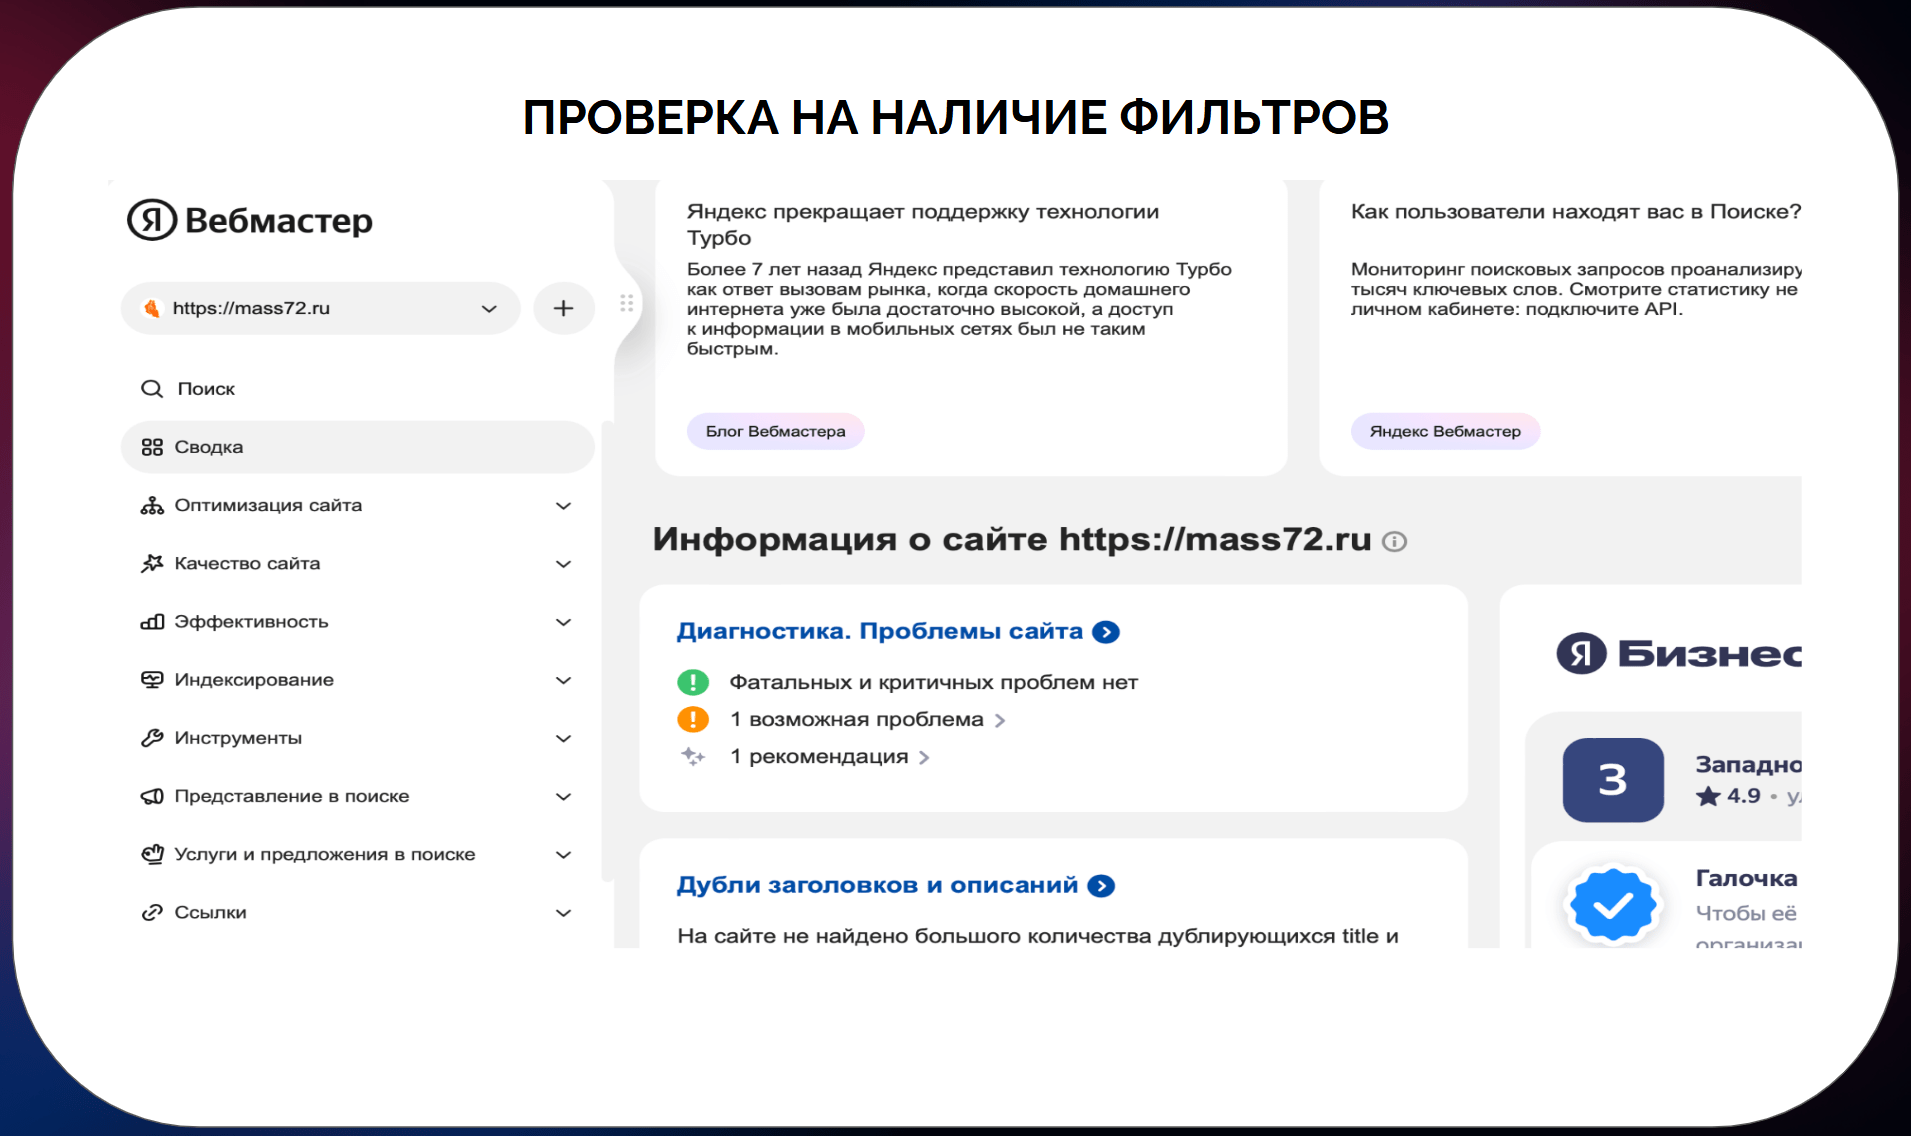Open the 1 рекомендация link
Screen dimensions: 1911x1136
tap(828, 757)
